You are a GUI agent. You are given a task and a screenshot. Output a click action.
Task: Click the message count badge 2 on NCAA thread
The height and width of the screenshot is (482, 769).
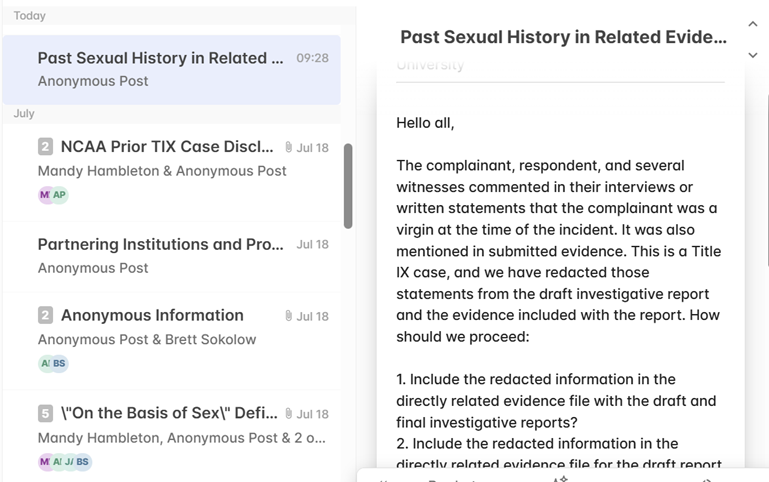coord(45,147)
